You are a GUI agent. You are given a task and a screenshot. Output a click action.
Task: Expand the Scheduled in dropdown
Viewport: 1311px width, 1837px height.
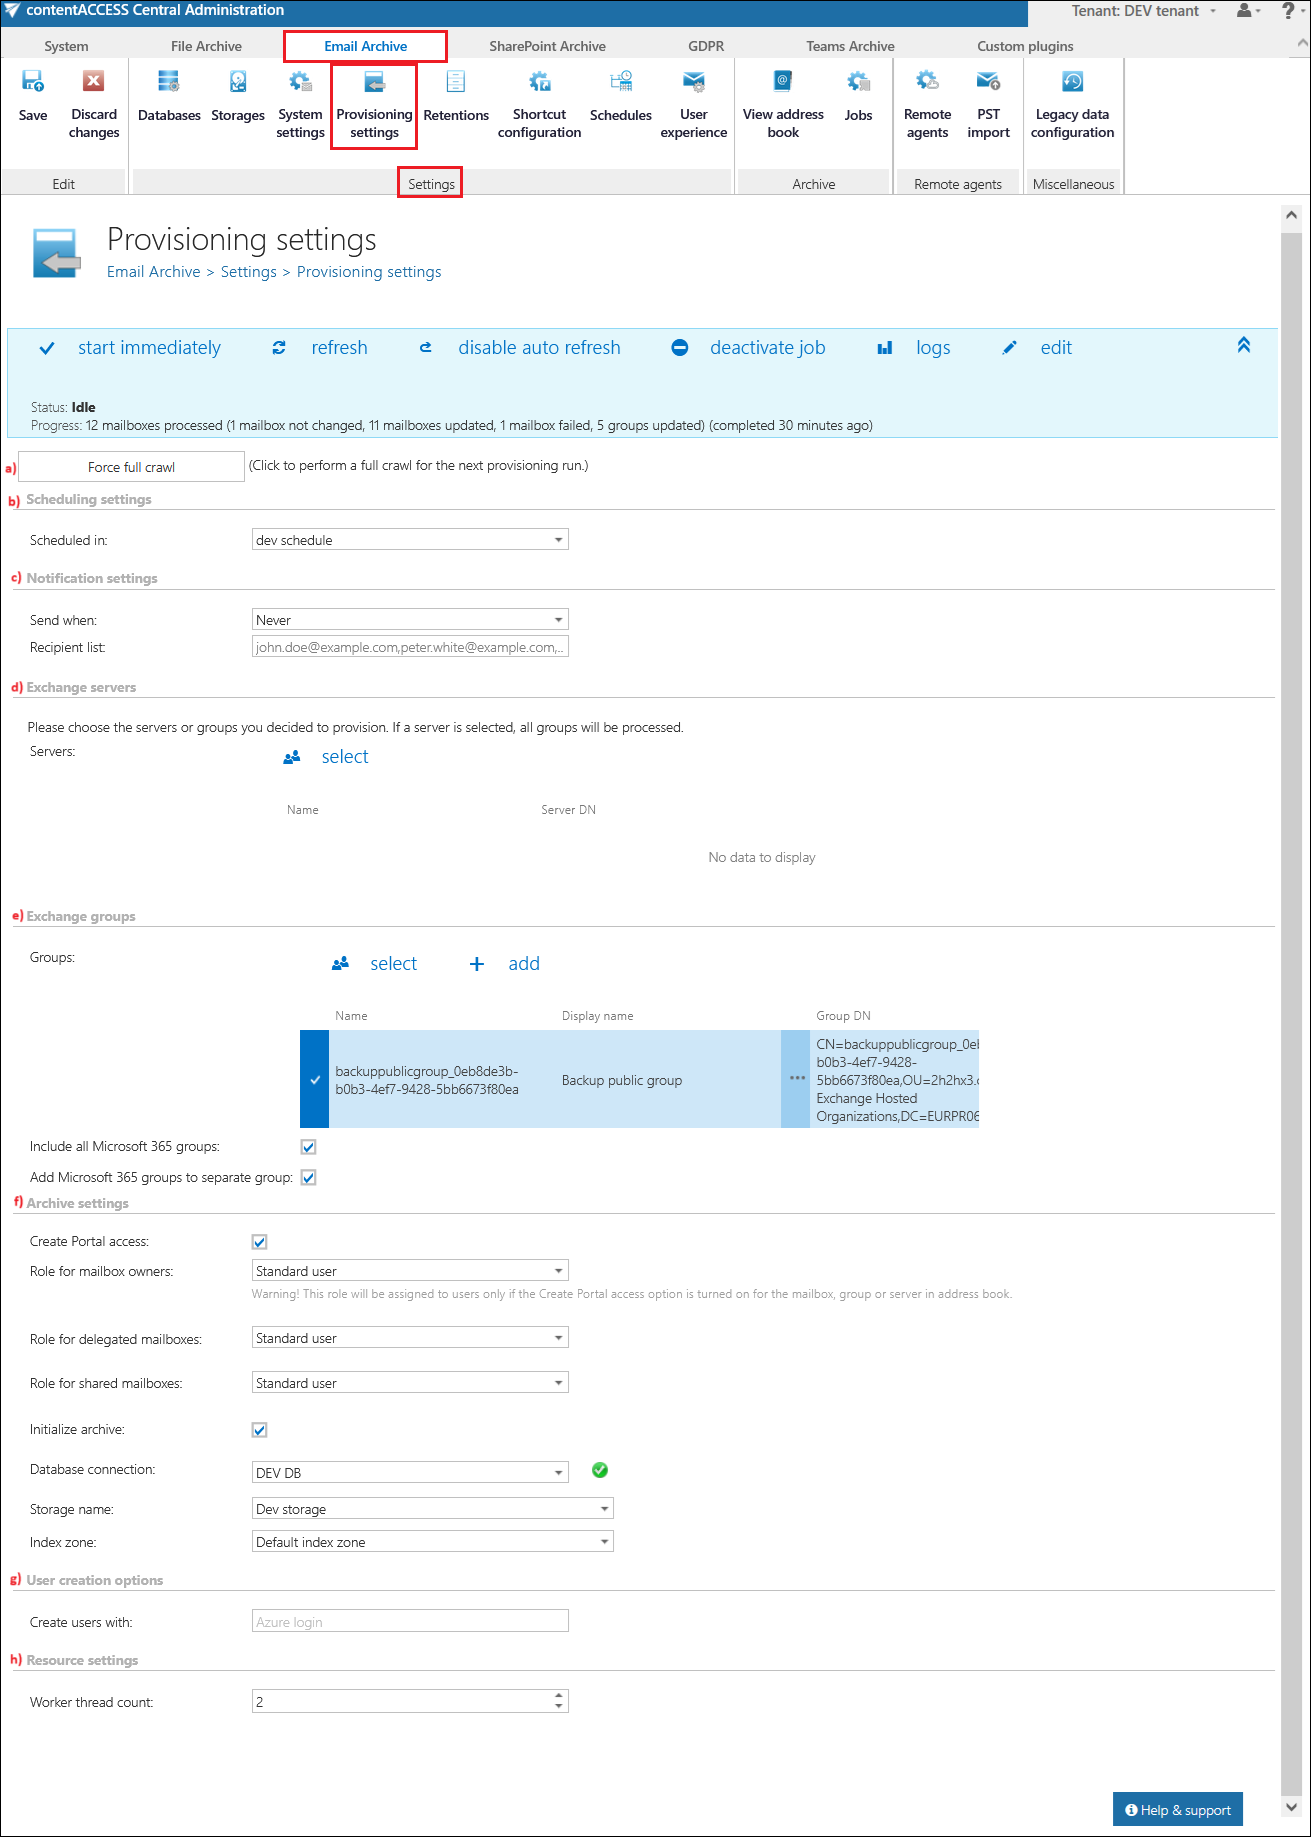pyautogui.click(x=558, y=540)
